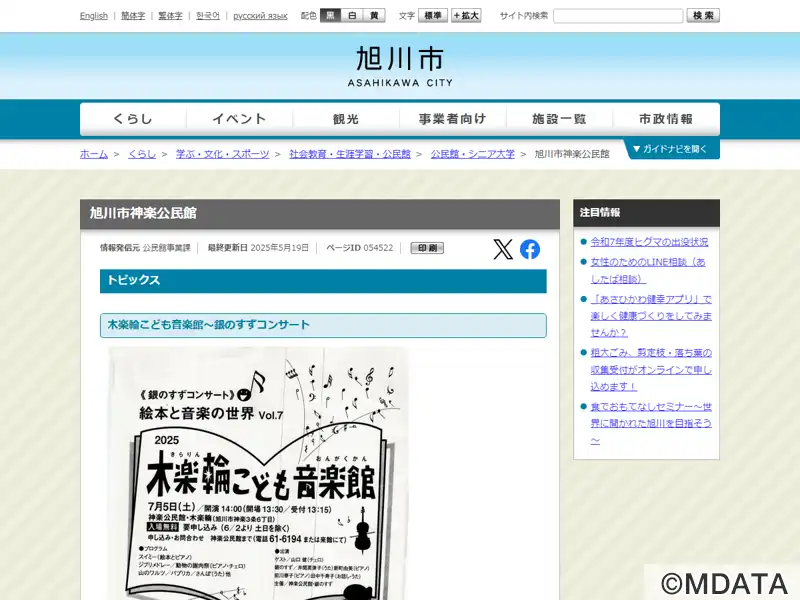Open the 観光 navigation menu

click(346, 119)
